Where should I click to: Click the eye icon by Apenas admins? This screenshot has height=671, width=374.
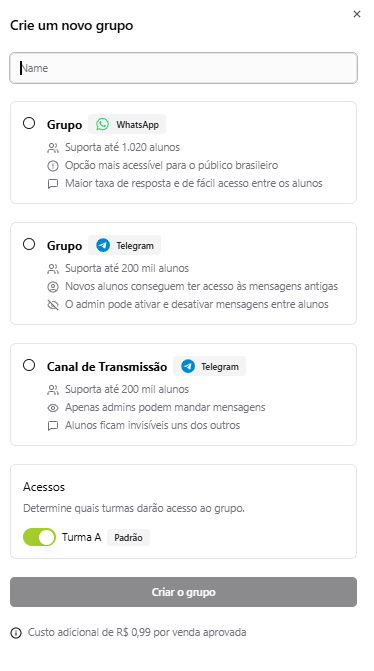(53, 408)
